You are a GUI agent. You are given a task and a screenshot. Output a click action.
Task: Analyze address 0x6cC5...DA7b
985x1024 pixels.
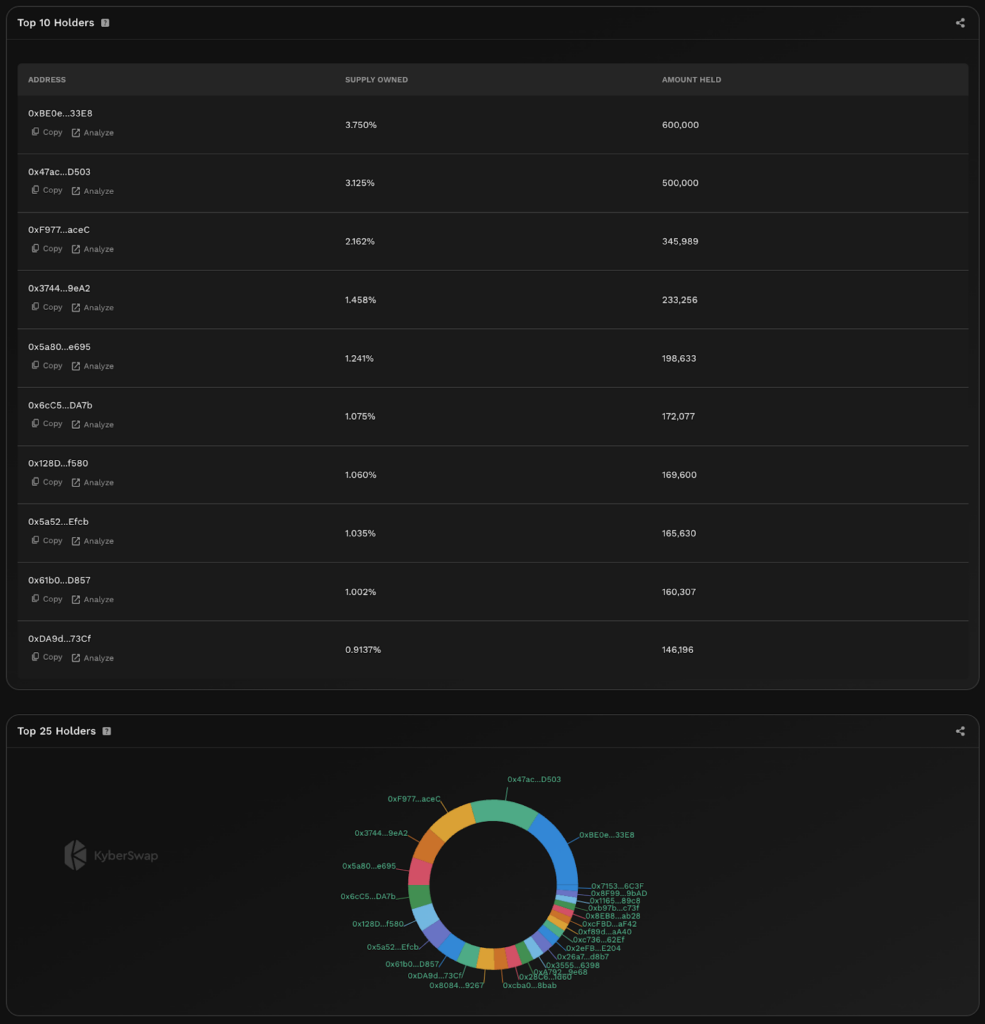[x=92, y=424]
